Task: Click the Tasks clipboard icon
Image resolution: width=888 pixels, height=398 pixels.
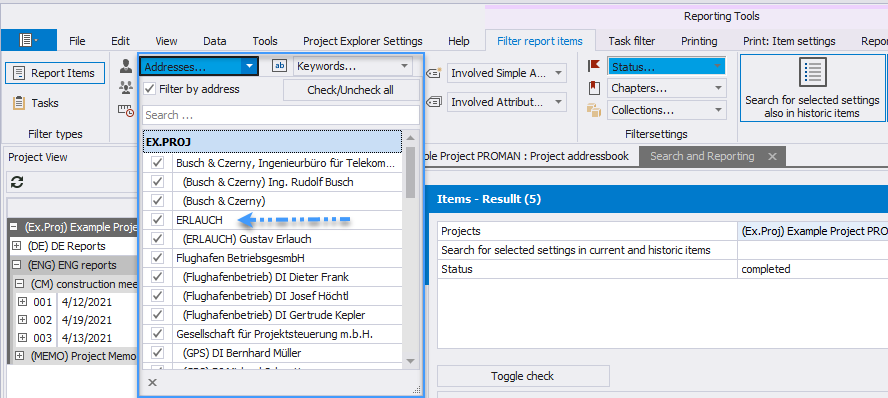Action: click(x=19, y=103)
